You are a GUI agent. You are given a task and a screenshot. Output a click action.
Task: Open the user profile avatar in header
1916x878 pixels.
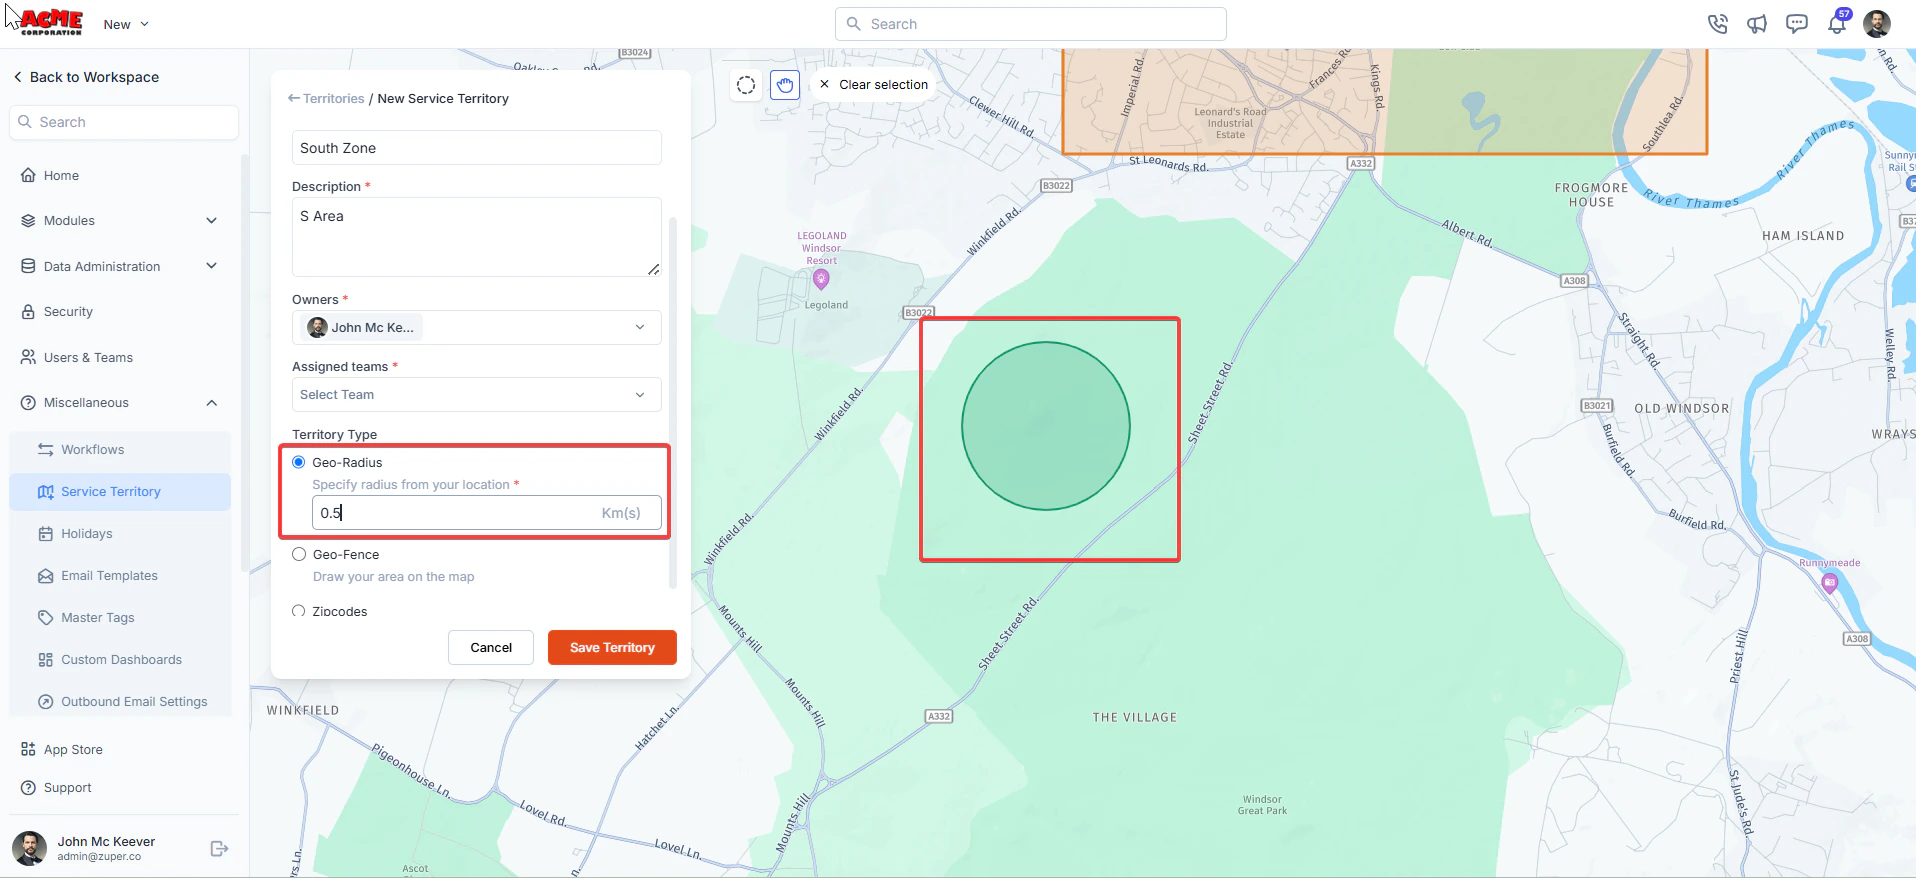pos(1877,24)
